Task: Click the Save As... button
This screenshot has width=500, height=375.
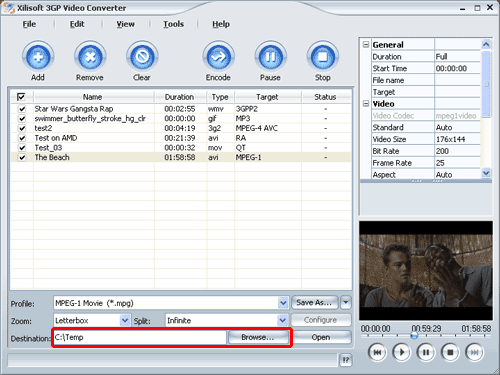Action: pyautogui.click(x=315, y=303)
